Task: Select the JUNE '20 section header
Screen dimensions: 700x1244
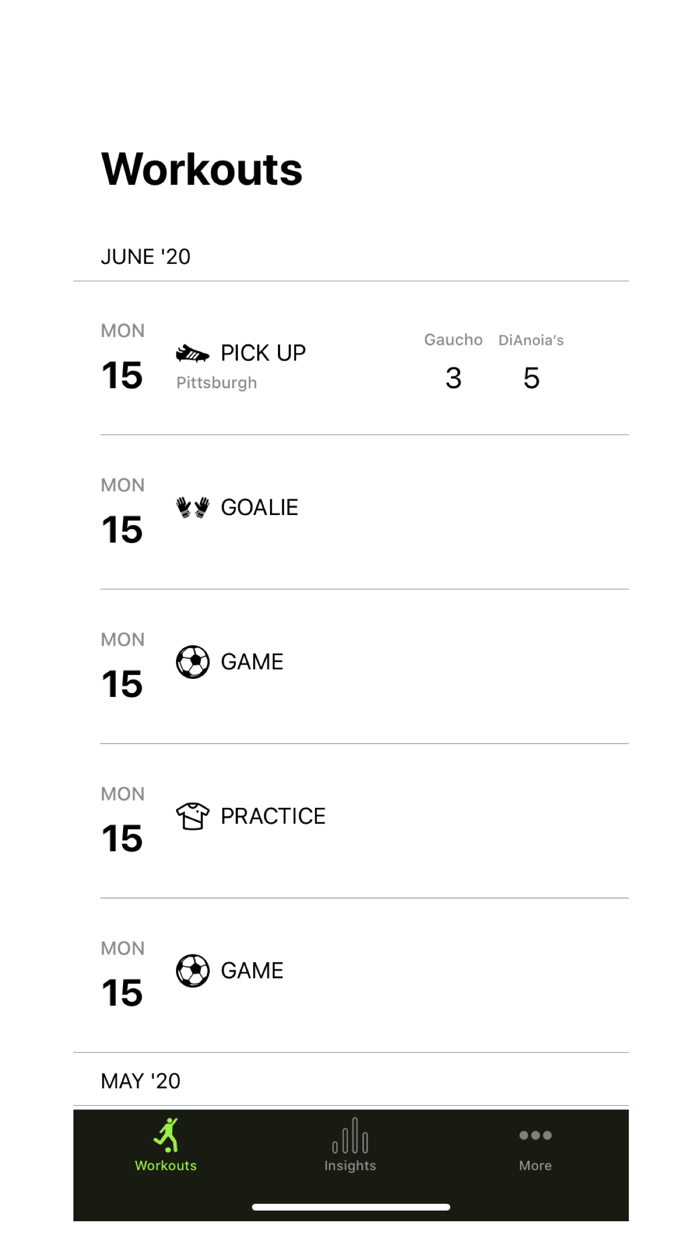Action: 146,257
